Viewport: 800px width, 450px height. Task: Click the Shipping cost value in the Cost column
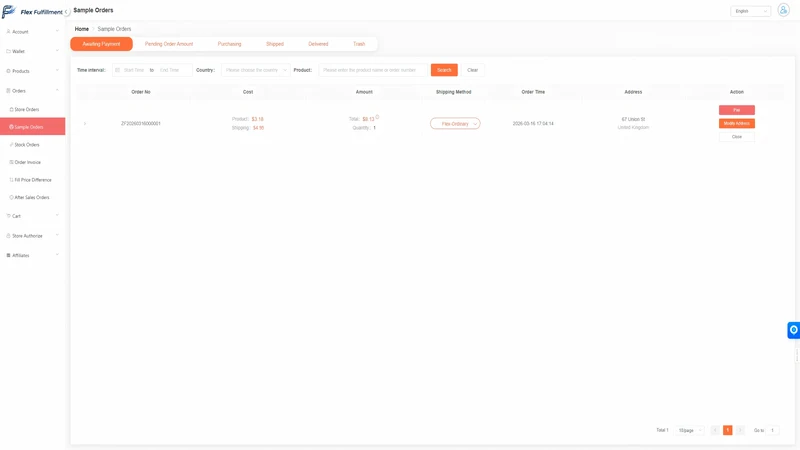259,128
